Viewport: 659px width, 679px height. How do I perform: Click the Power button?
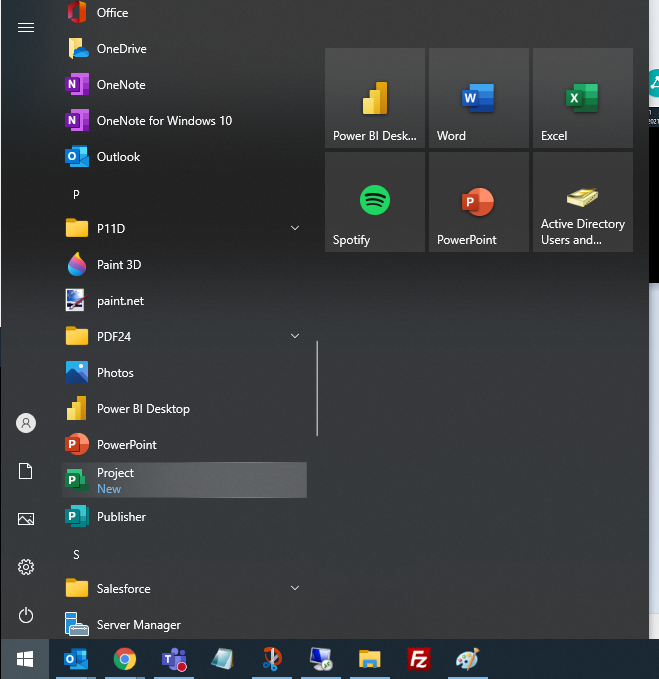point(26,615)
